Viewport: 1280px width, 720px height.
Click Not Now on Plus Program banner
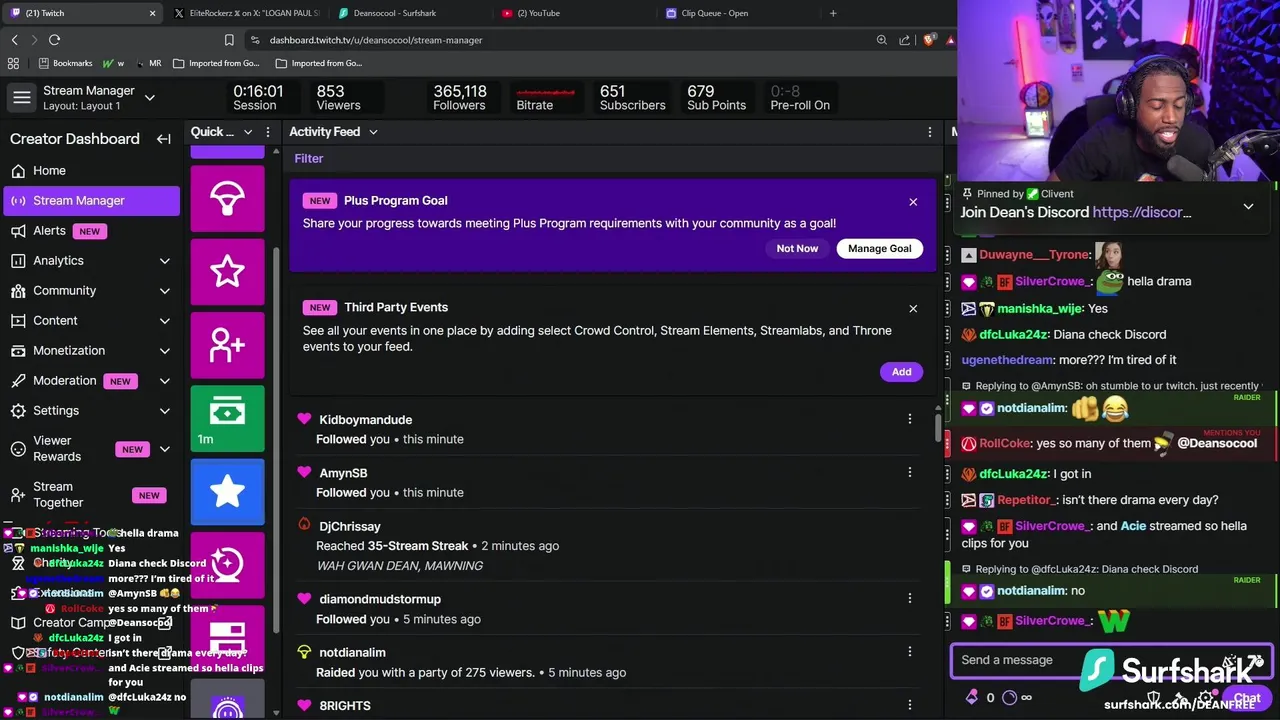coord(797,248)
